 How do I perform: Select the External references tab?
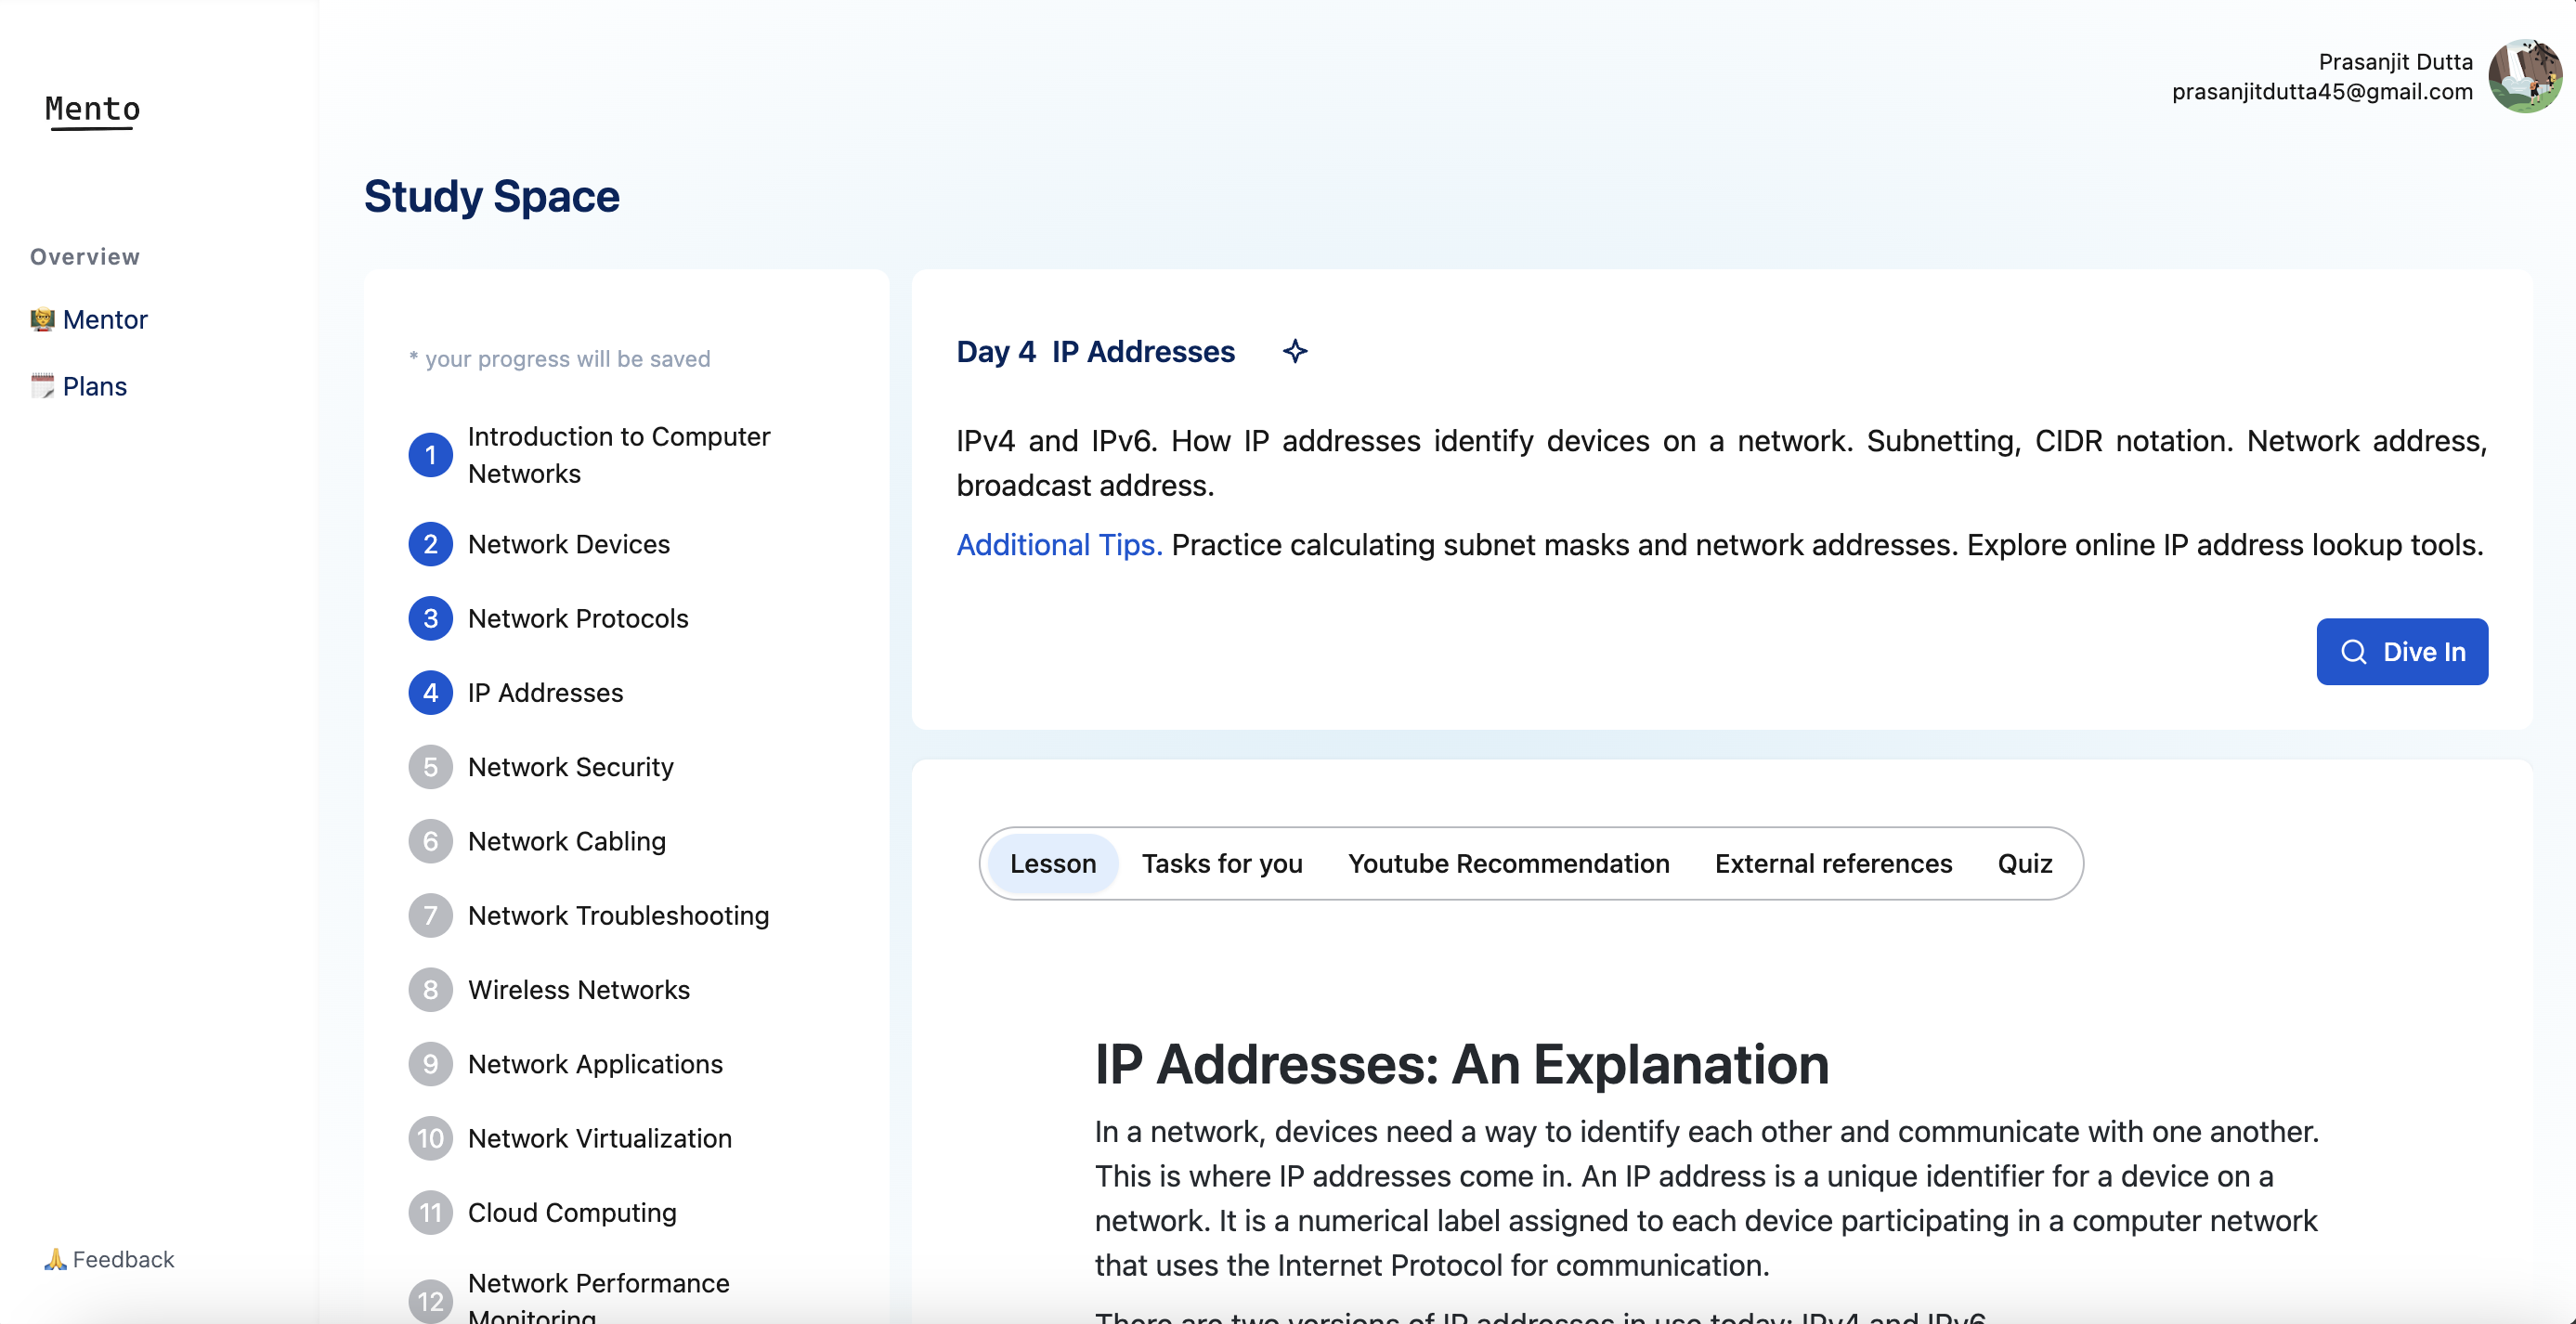[x=1832, y=863]
